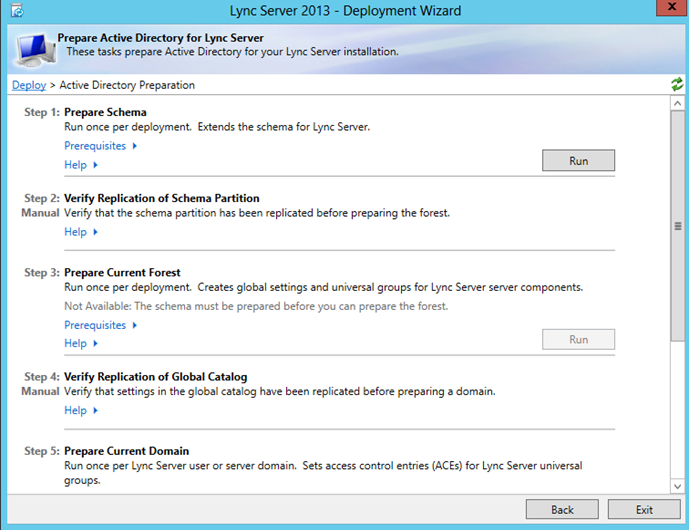
Task: Expand Prerequisites under Prepare Schema
Action: [x=101, y=145]
